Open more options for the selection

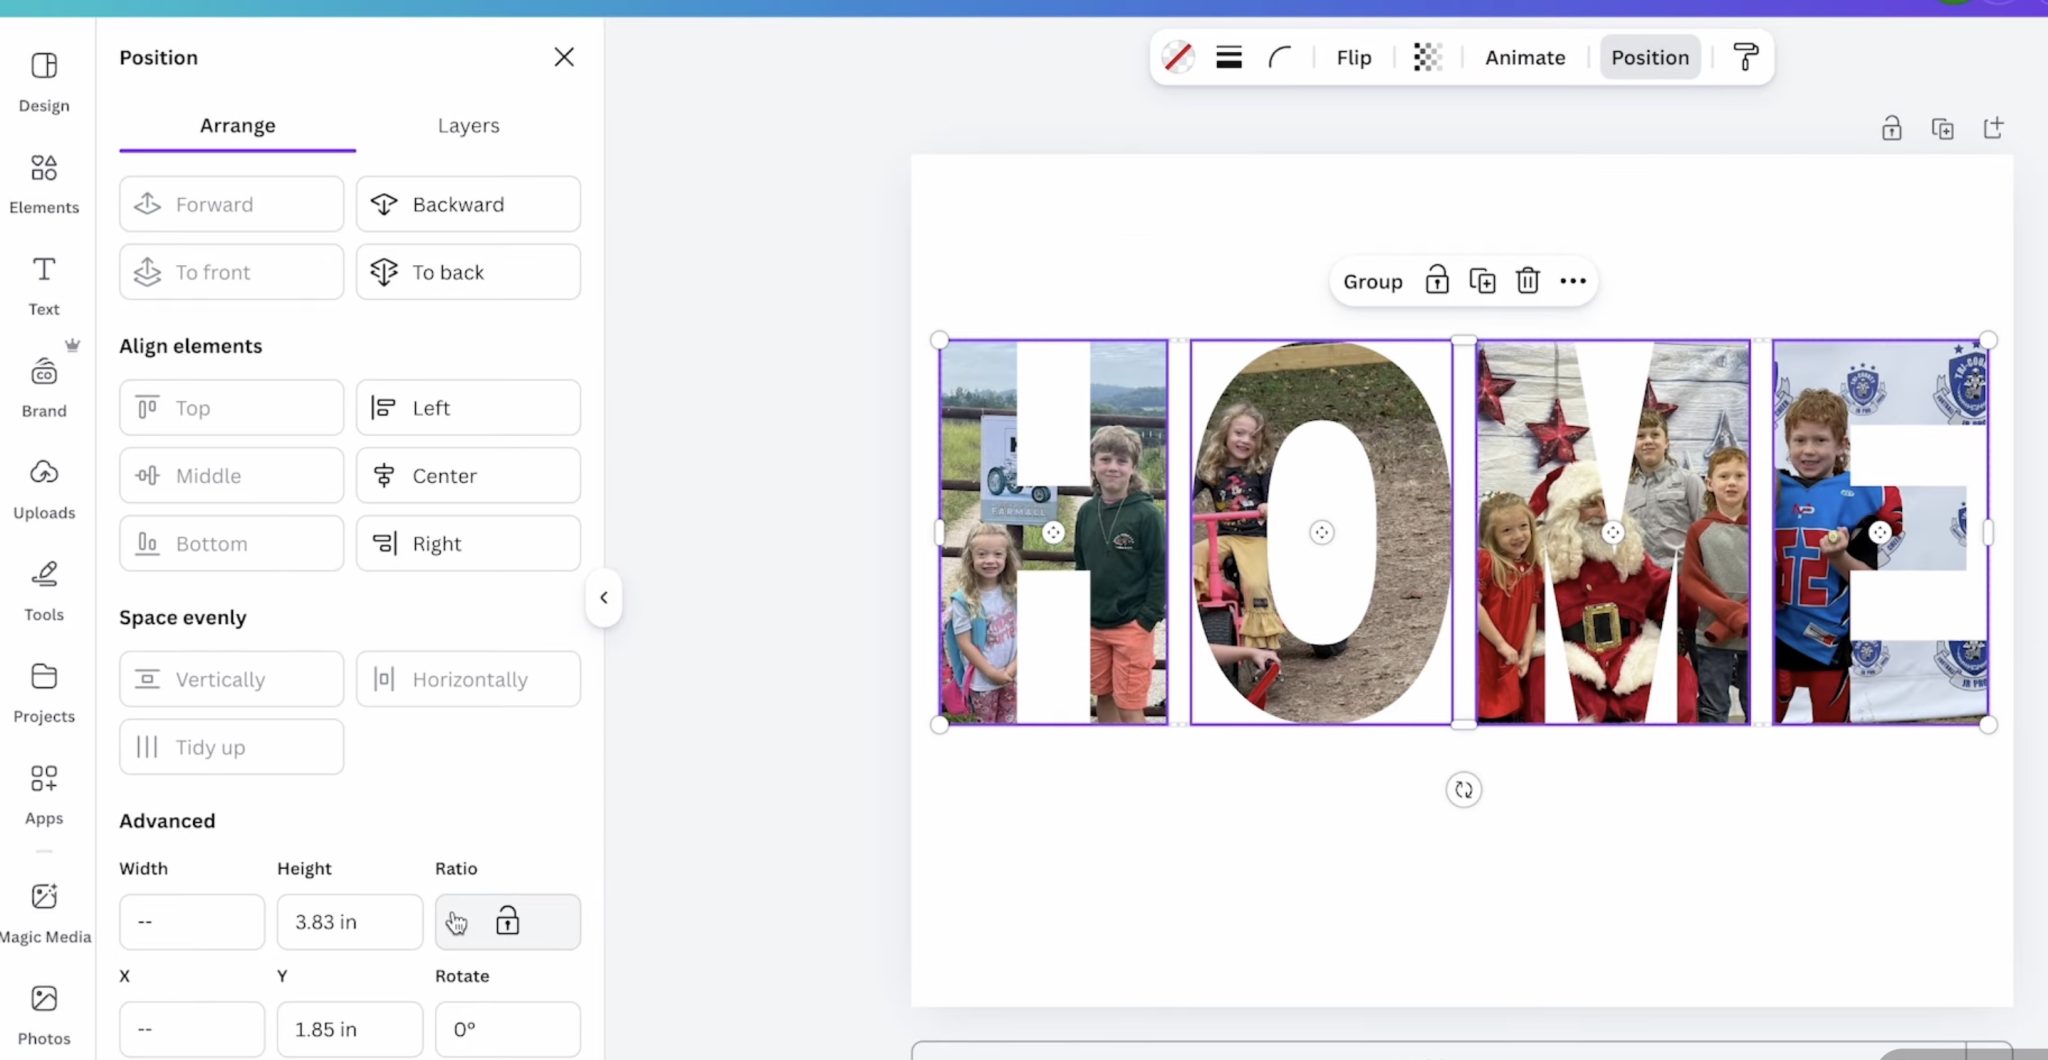coord(1572,281)
